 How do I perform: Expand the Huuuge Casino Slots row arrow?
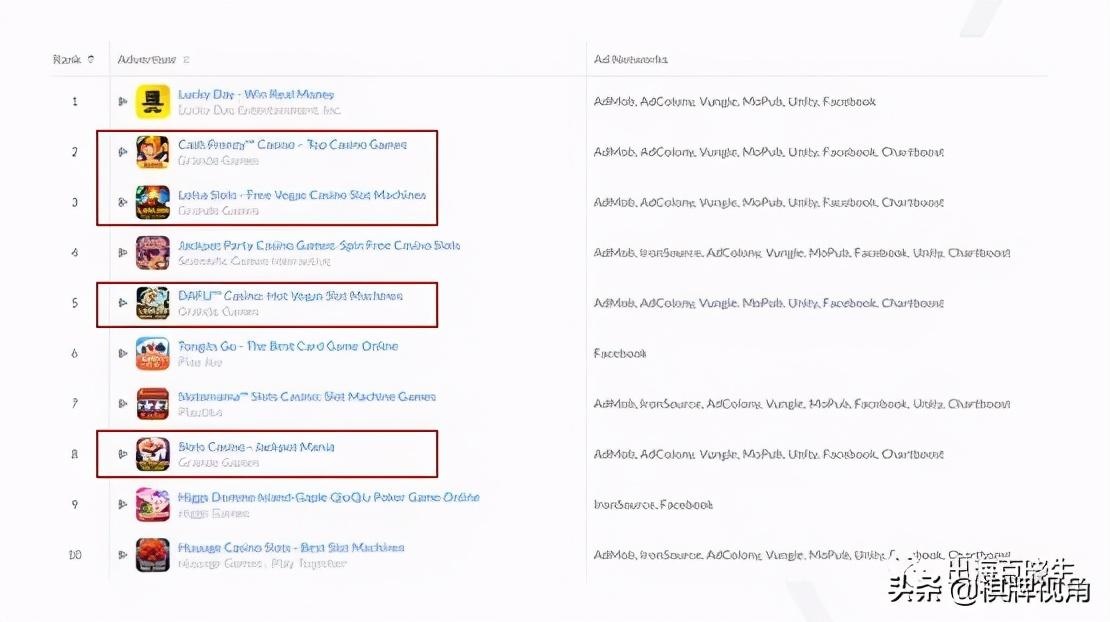pyautogui.click(x=122, y=555)
